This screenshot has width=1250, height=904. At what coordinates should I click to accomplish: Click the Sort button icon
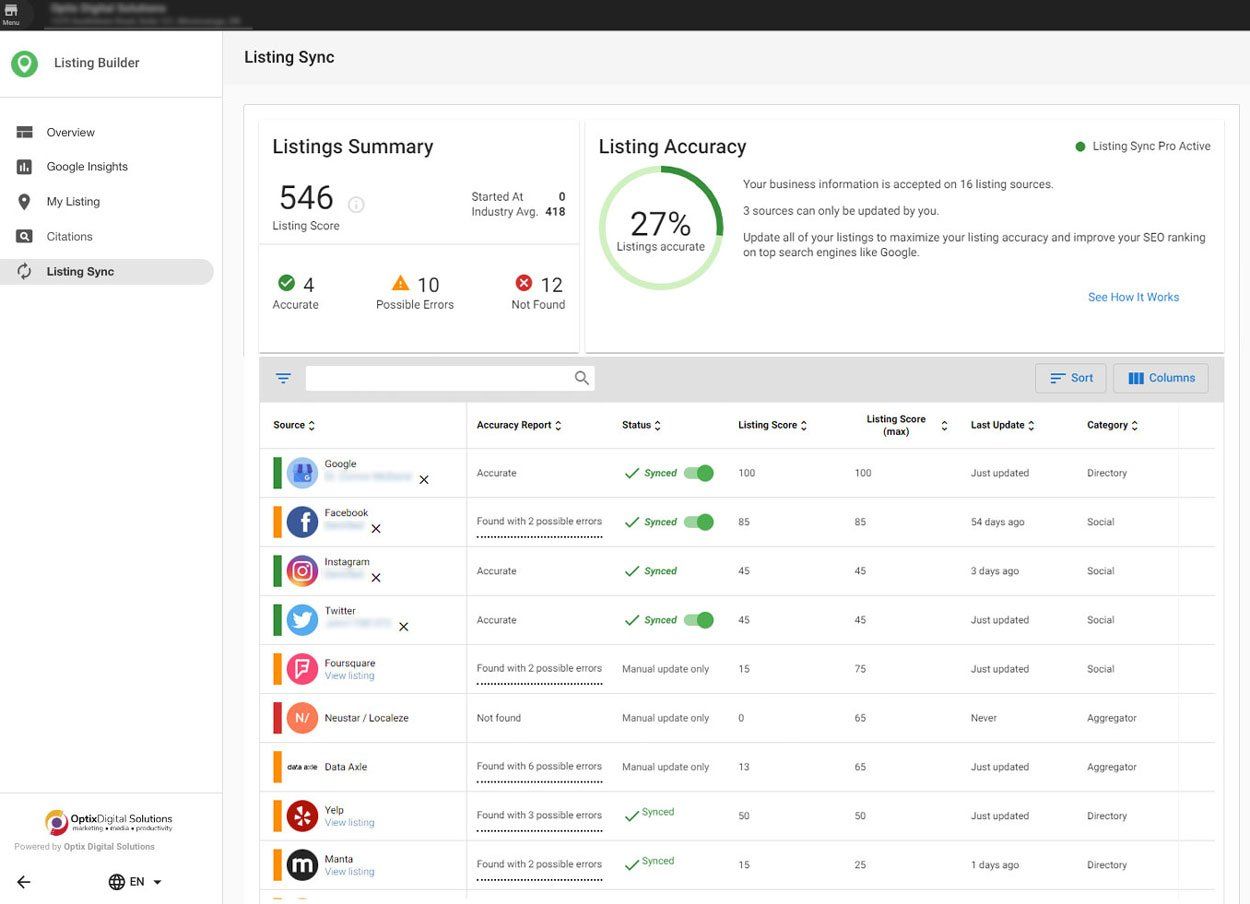tap(1054, 377)
